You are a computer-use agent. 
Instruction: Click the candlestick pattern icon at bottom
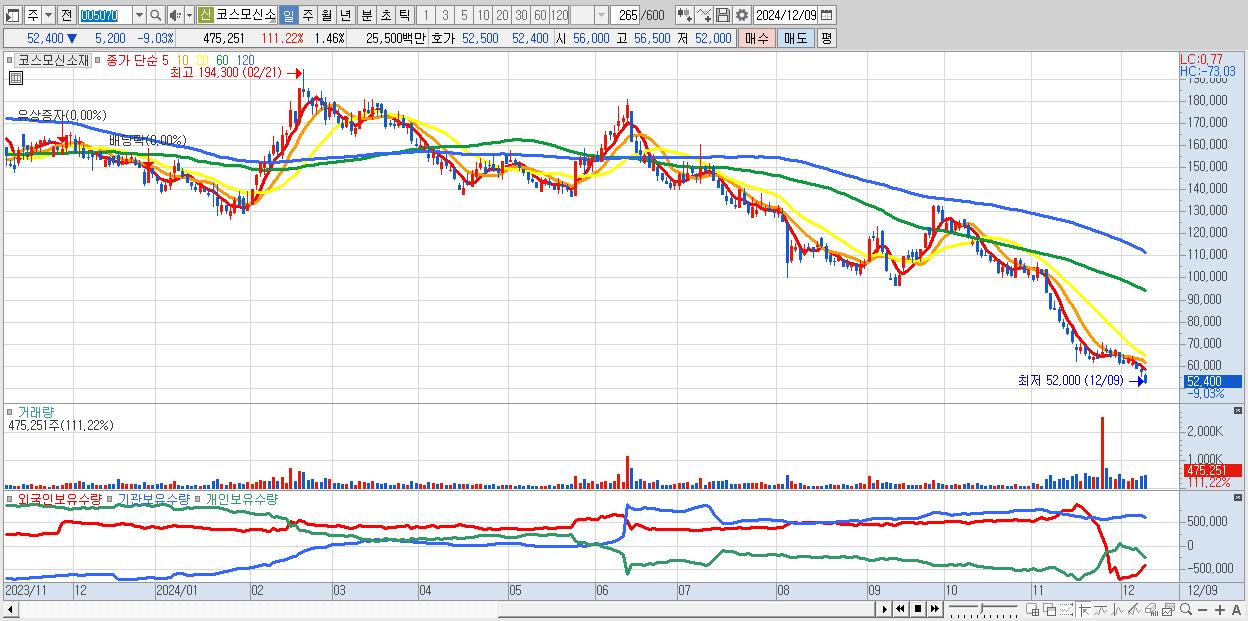[x=1118, y=610]
